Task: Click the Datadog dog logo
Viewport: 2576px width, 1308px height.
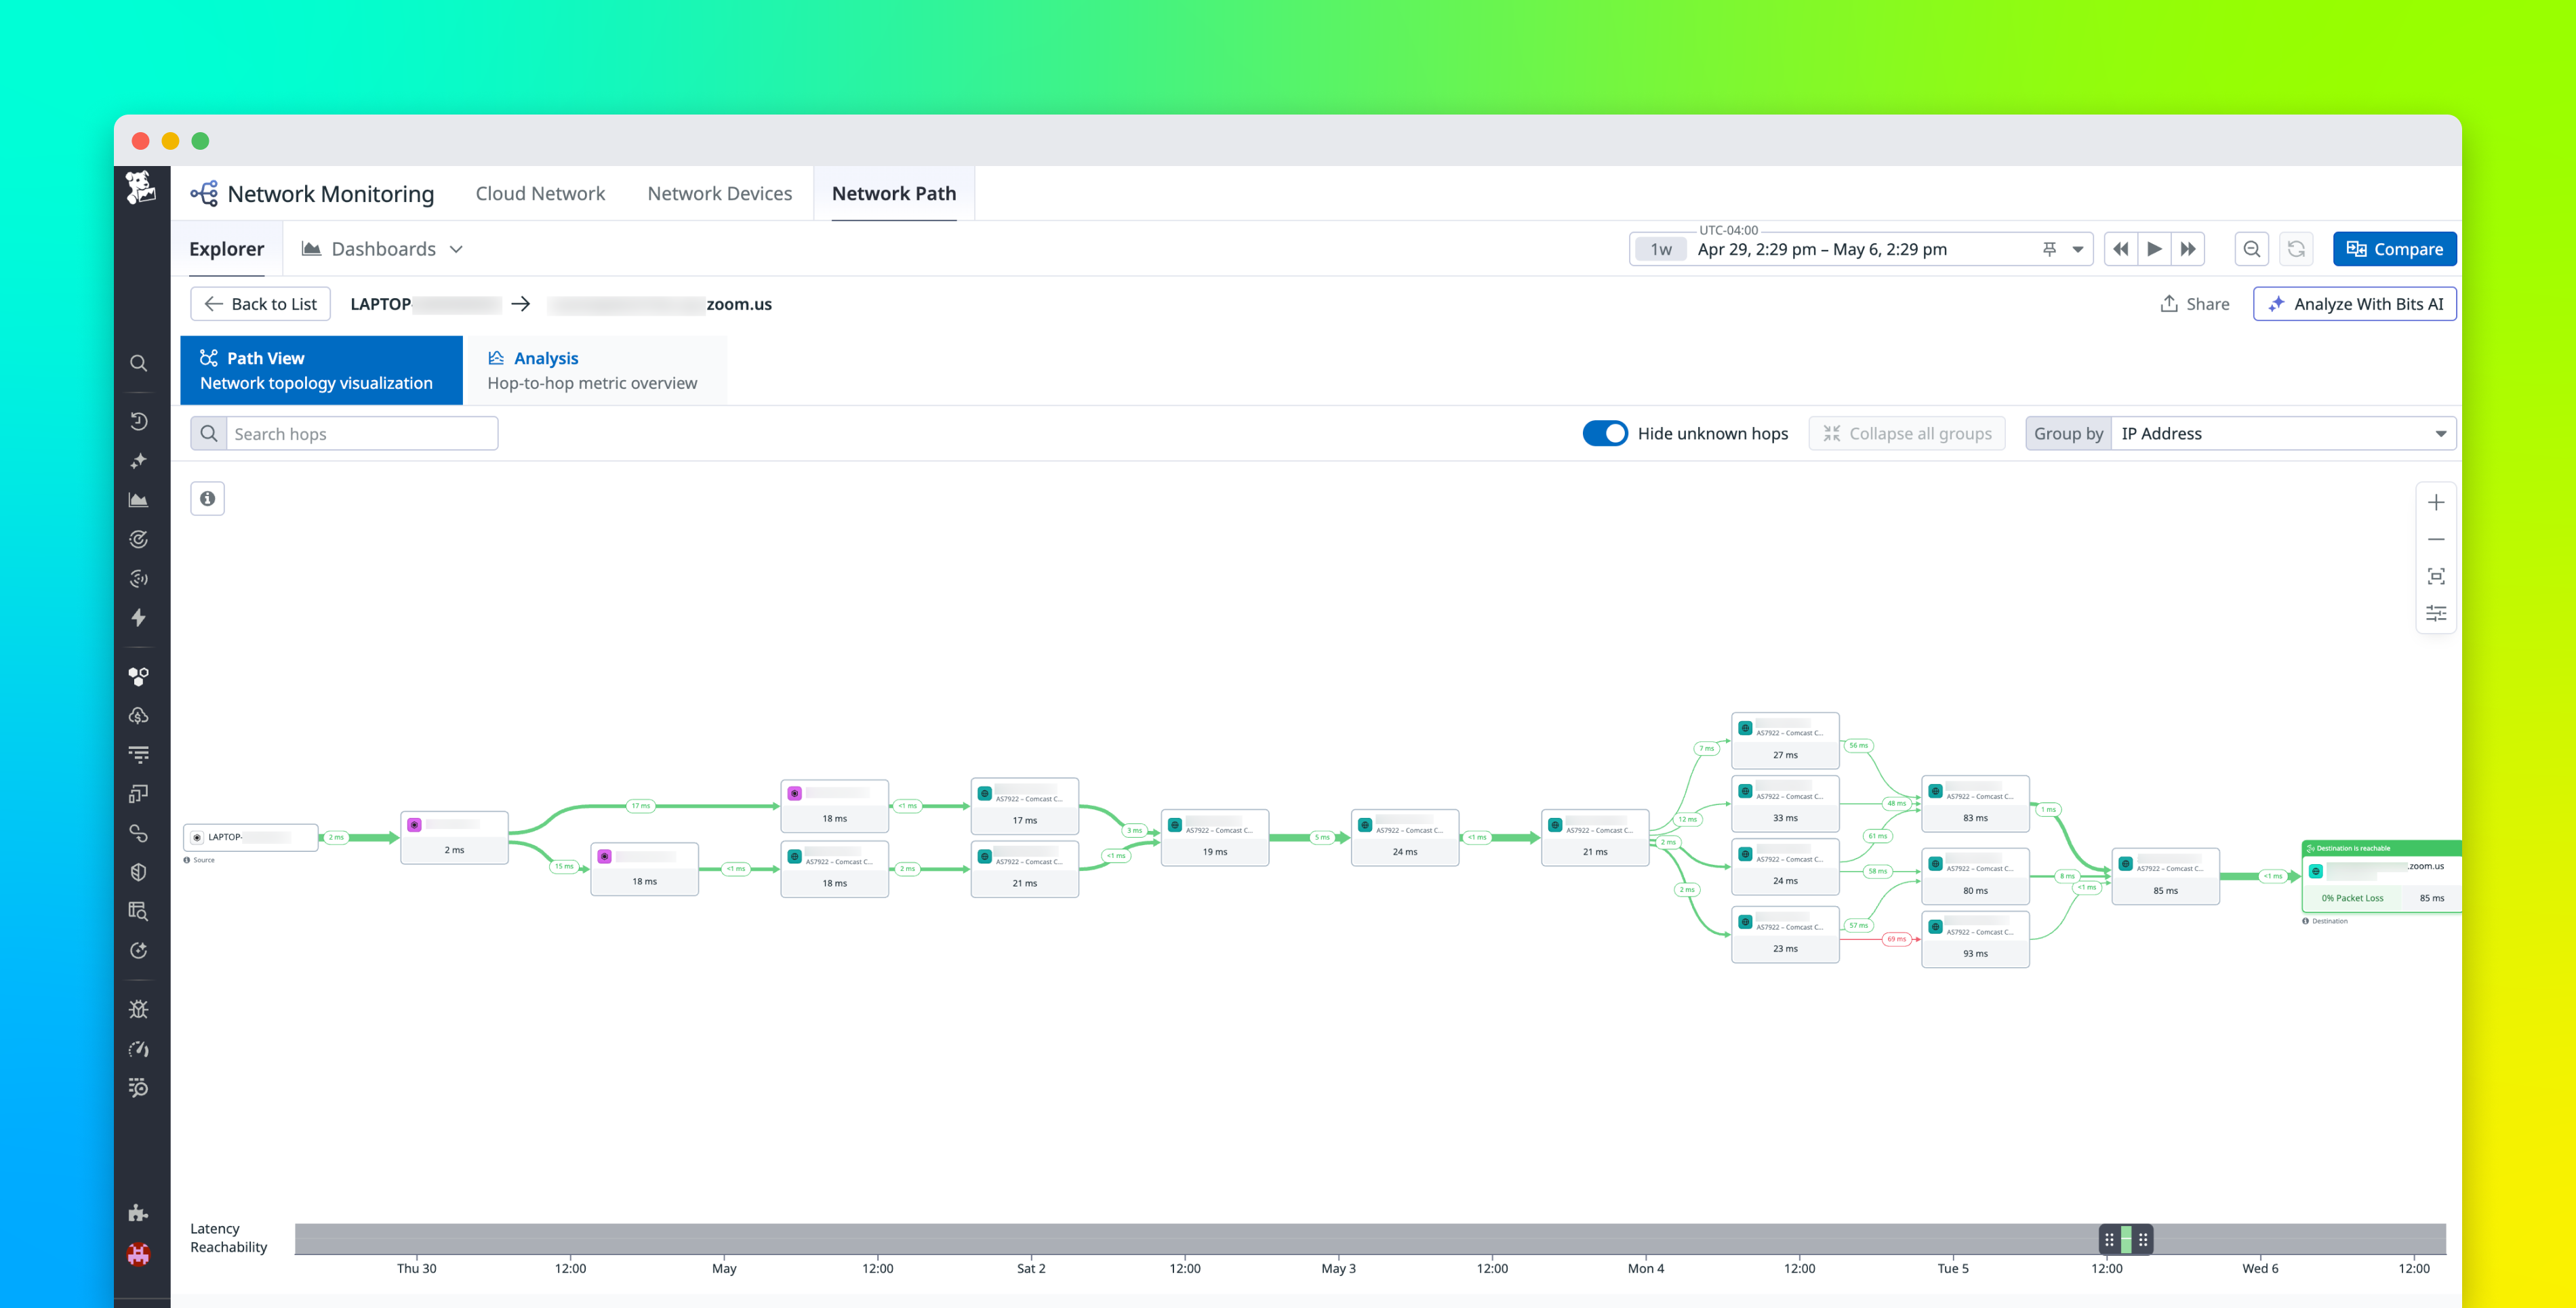Action: pos(140,187)
